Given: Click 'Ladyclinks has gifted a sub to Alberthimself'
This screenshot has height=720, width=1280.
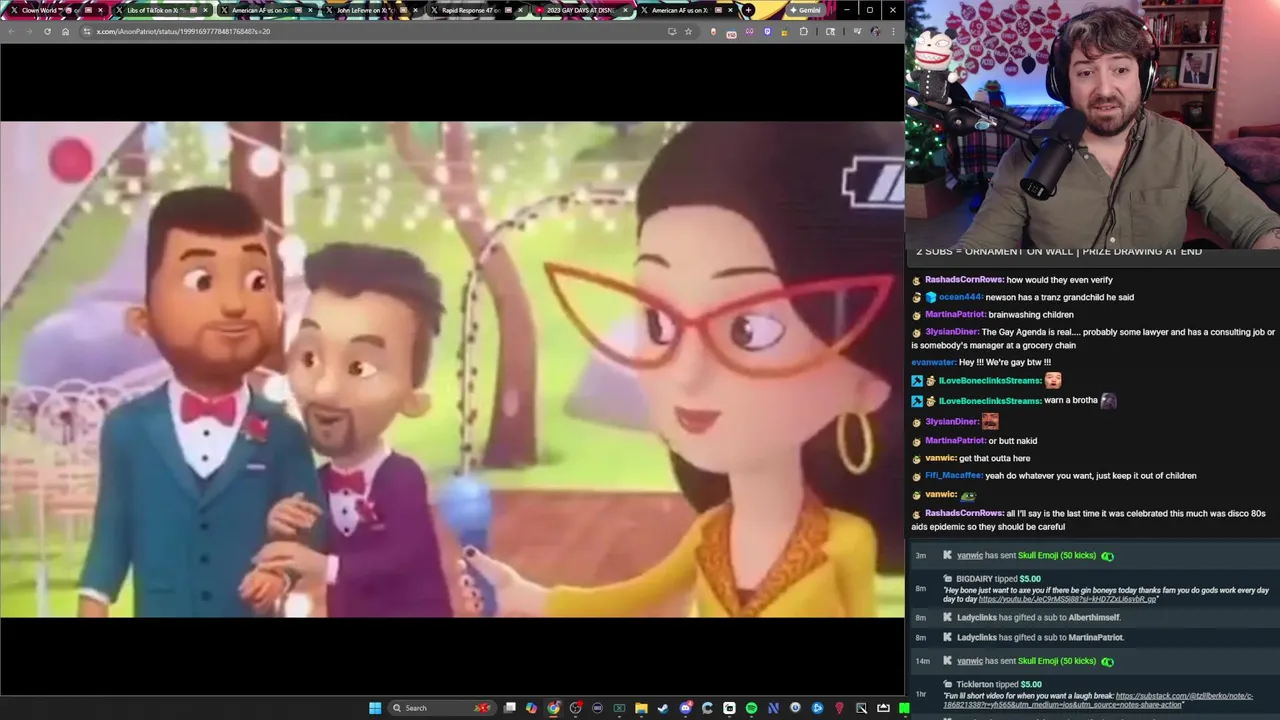Looking at the screenshot, I should pos(1039,618).
